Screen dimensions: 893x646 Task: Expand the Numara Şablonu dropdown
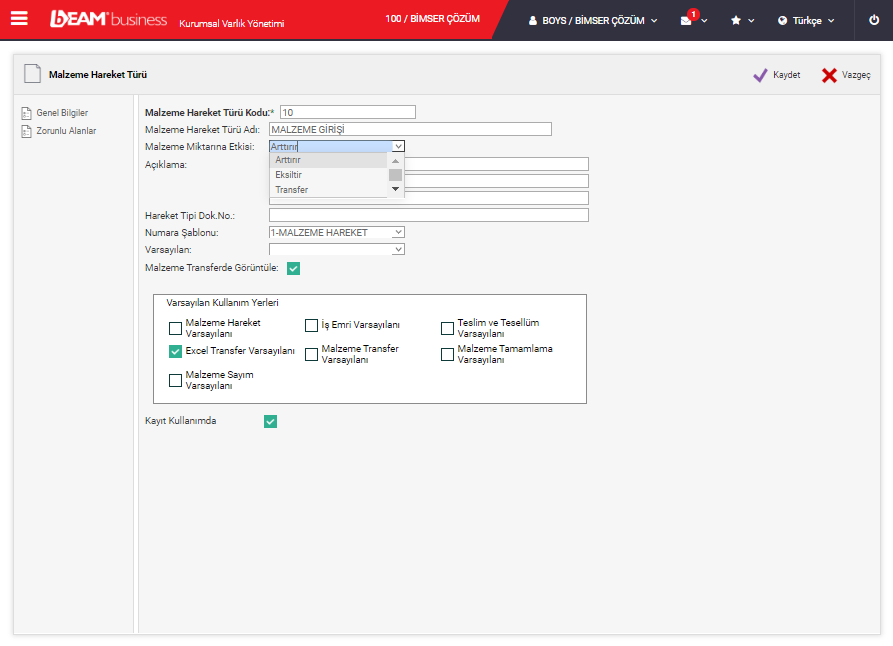tap(398, 233)
